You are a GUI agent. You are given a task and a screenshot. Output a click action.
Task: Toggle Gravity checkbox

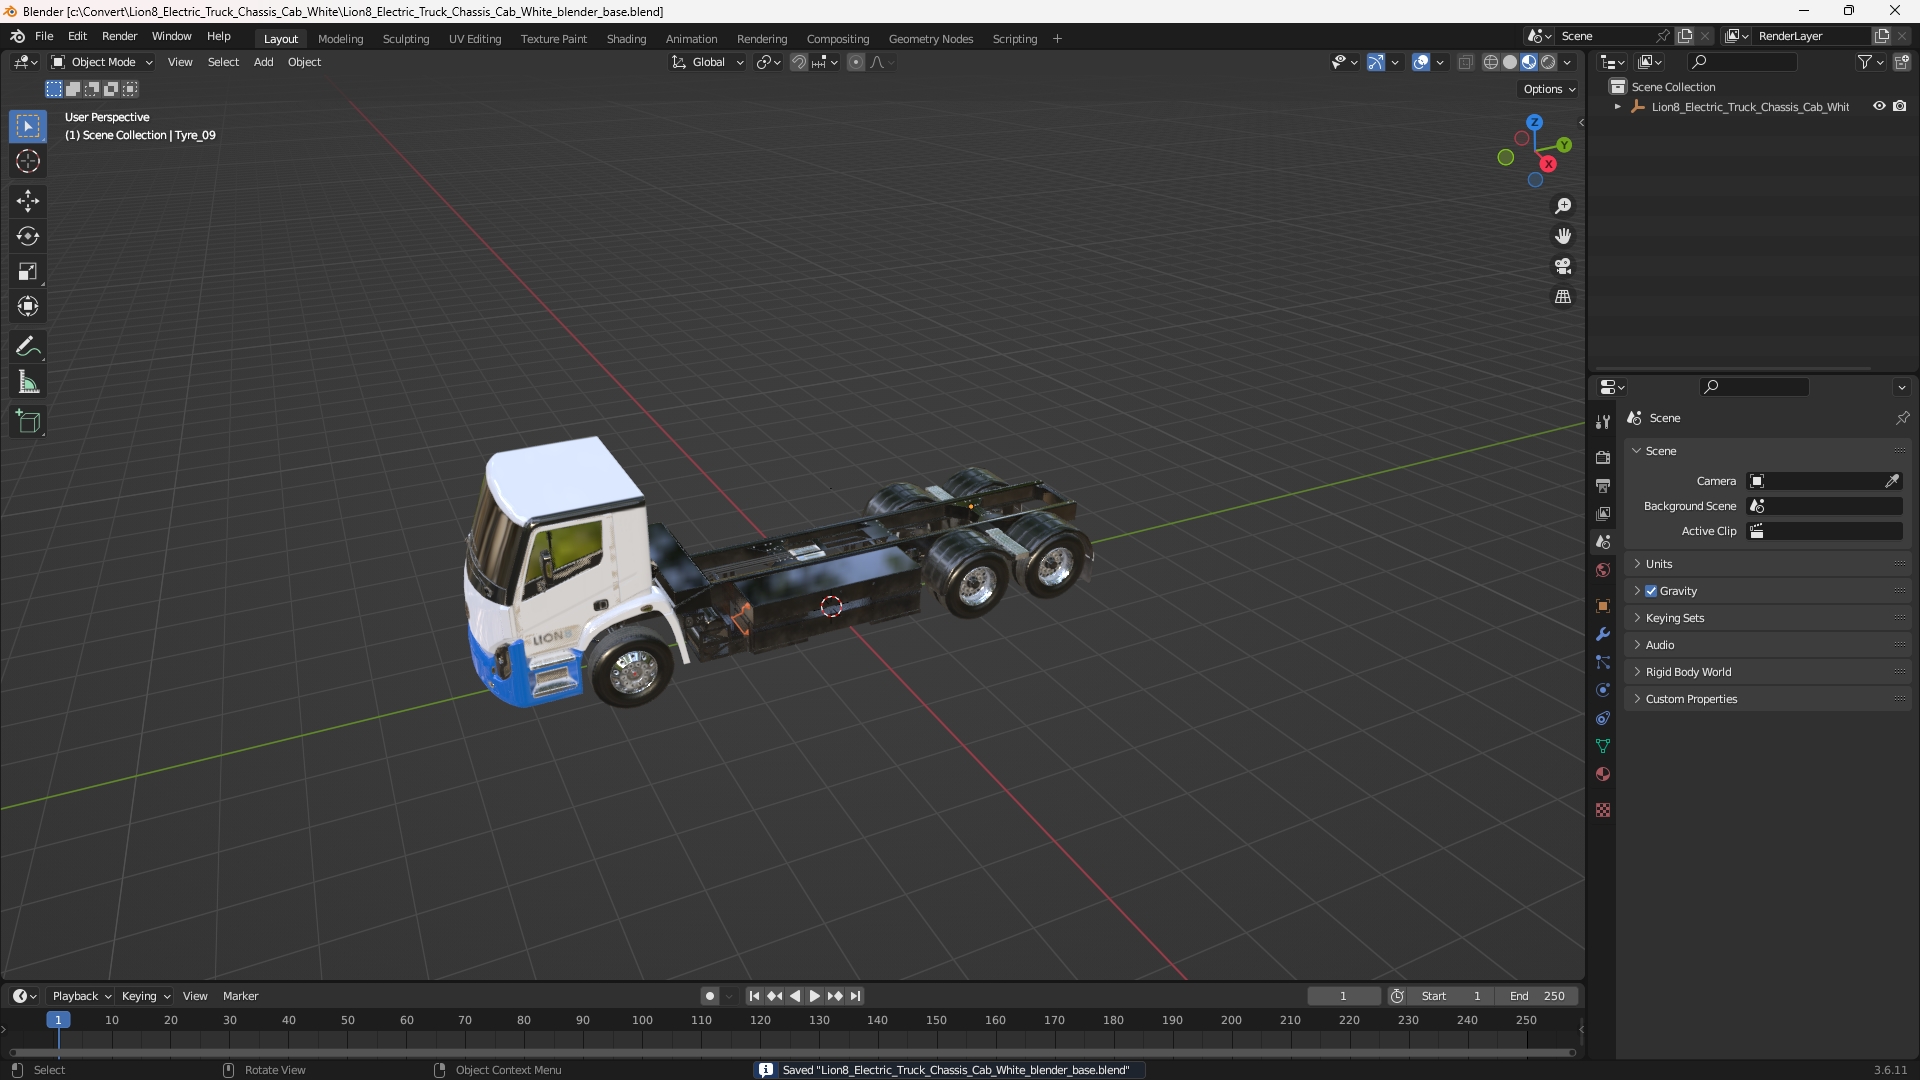pos(1651,591)
